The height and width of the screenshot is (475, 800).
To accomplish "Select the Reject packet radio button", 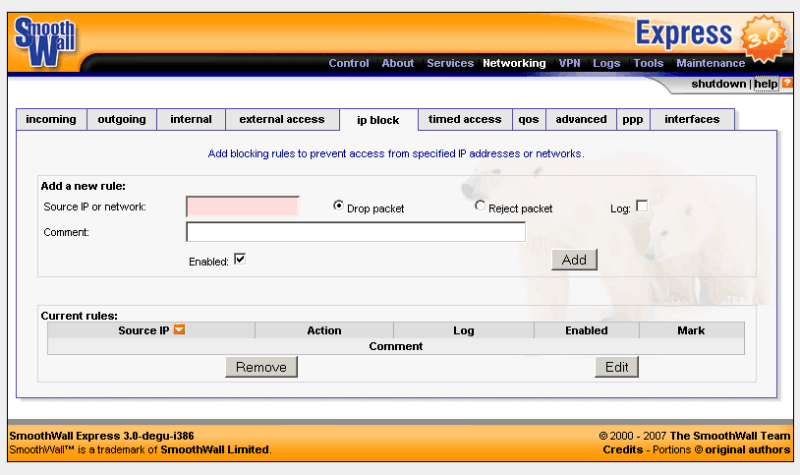I will (479, 206).
